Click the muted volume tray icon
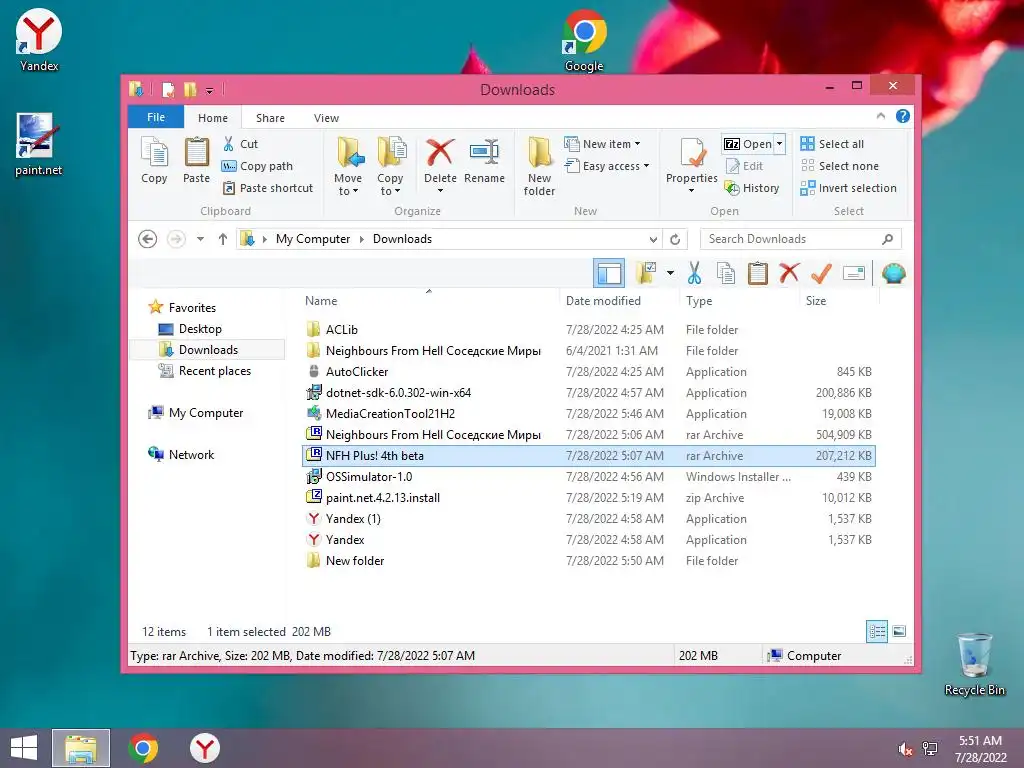 [906, 749]
